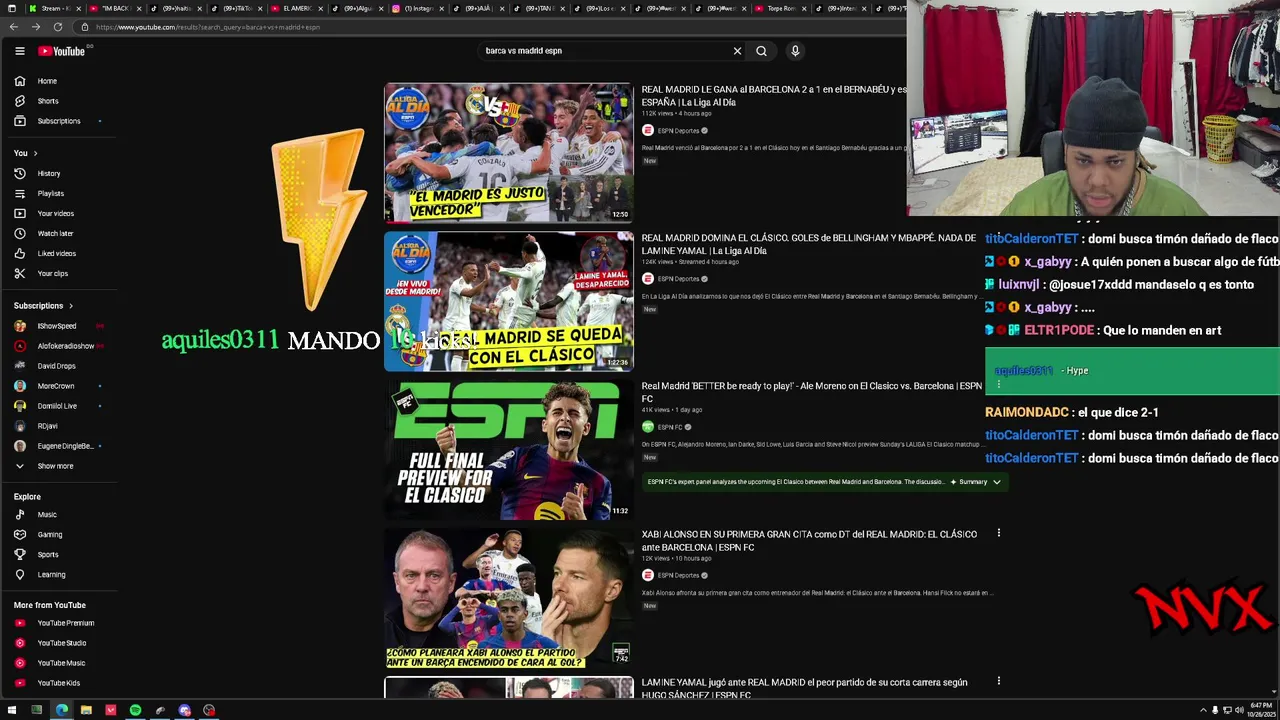Open YouTube Kids link

(60, 683)
